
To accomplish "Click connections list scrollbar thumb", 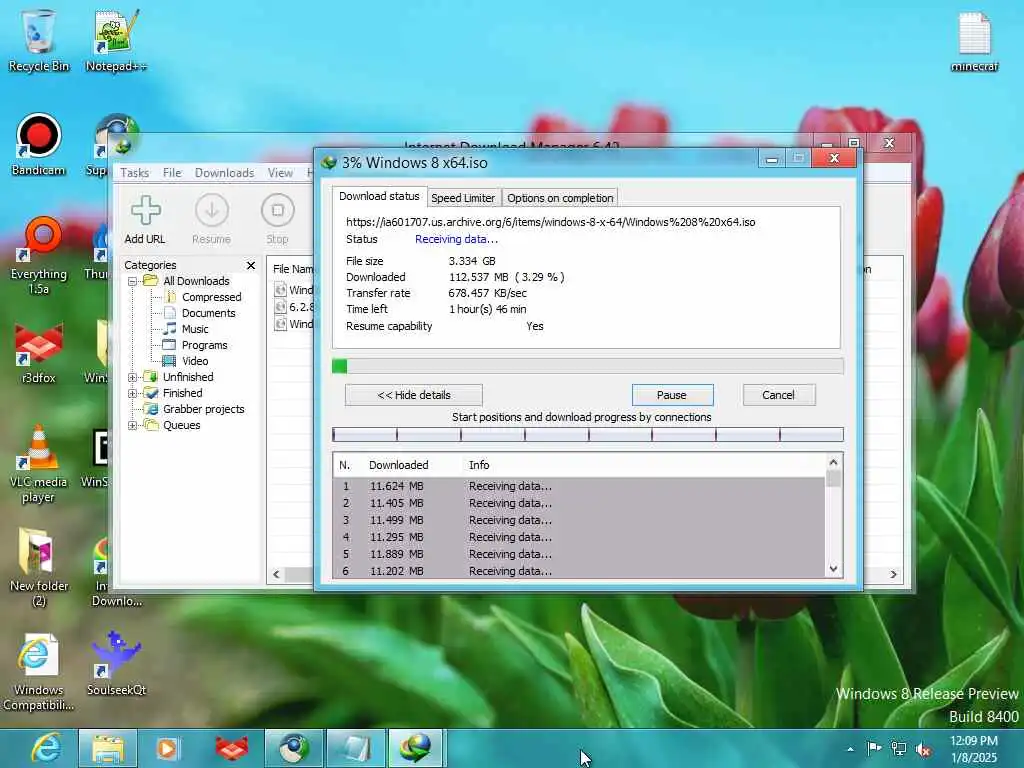I will point(833,479).
